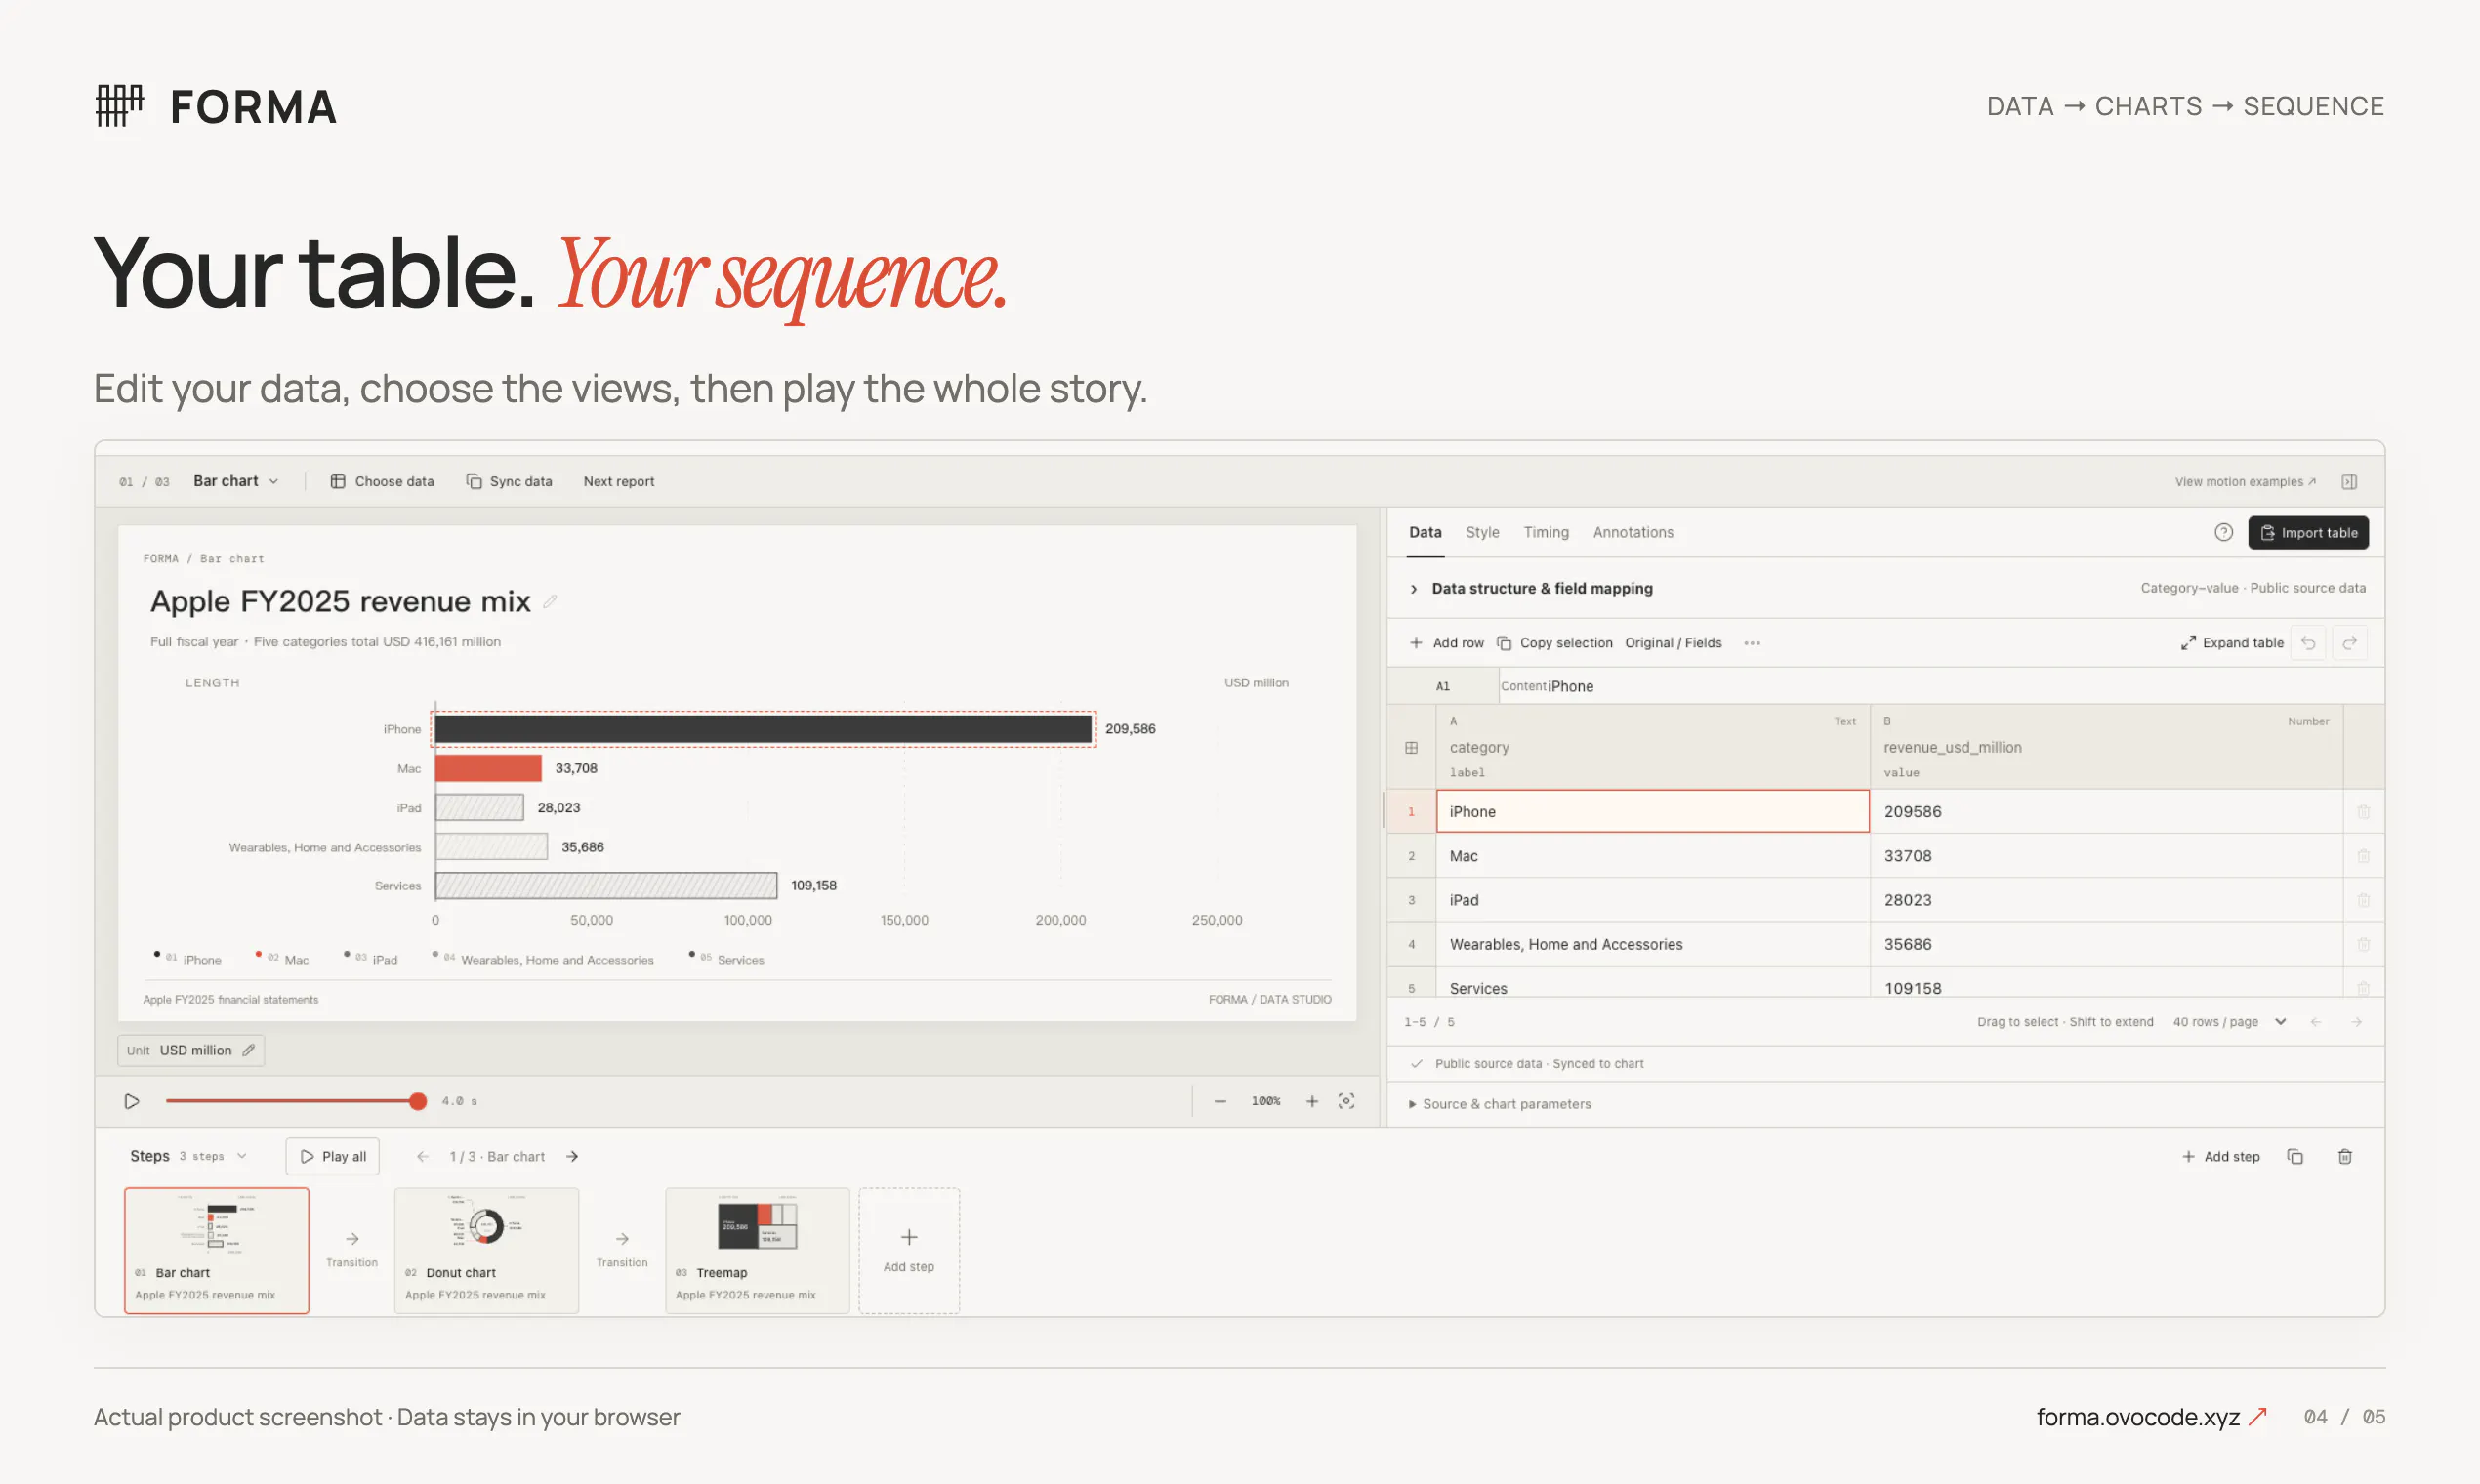Go to previous step arrow
The height and width of the screenshot is (1484, 2480).
pyautogui.click(x=422, y=1156)
